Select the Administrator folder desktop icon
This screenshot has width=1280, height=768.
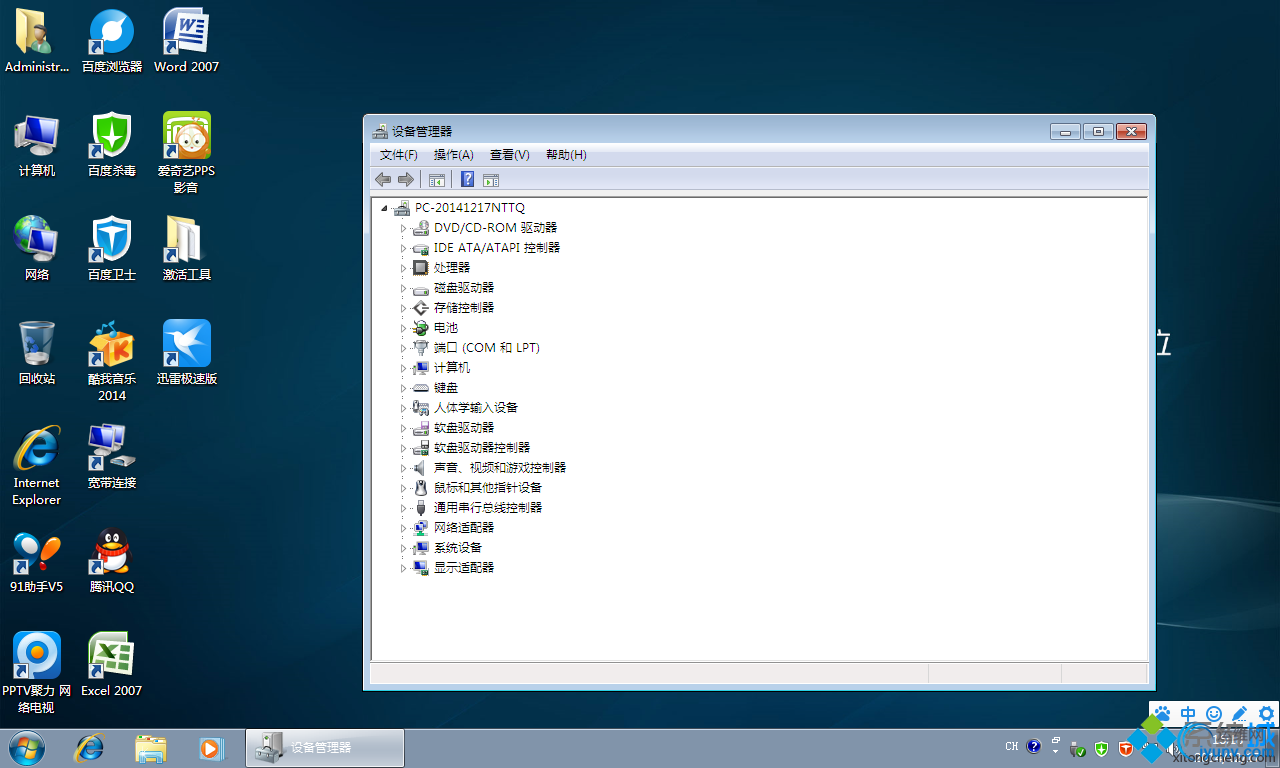(37, 42)
